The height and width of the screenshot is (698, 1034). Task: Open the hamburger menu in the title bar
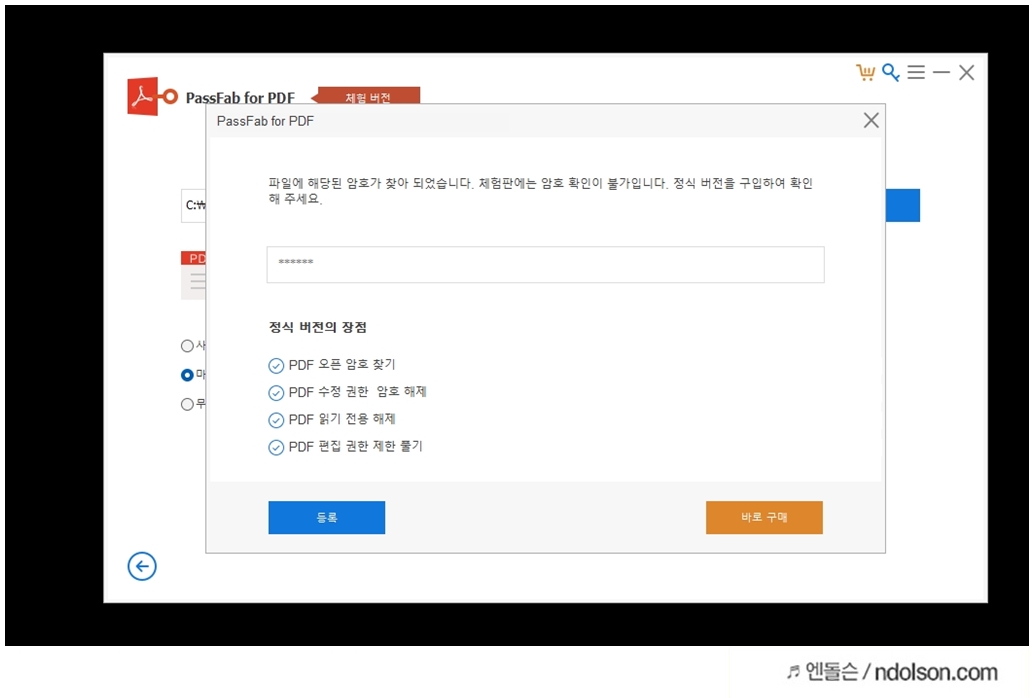click(916, 72)
